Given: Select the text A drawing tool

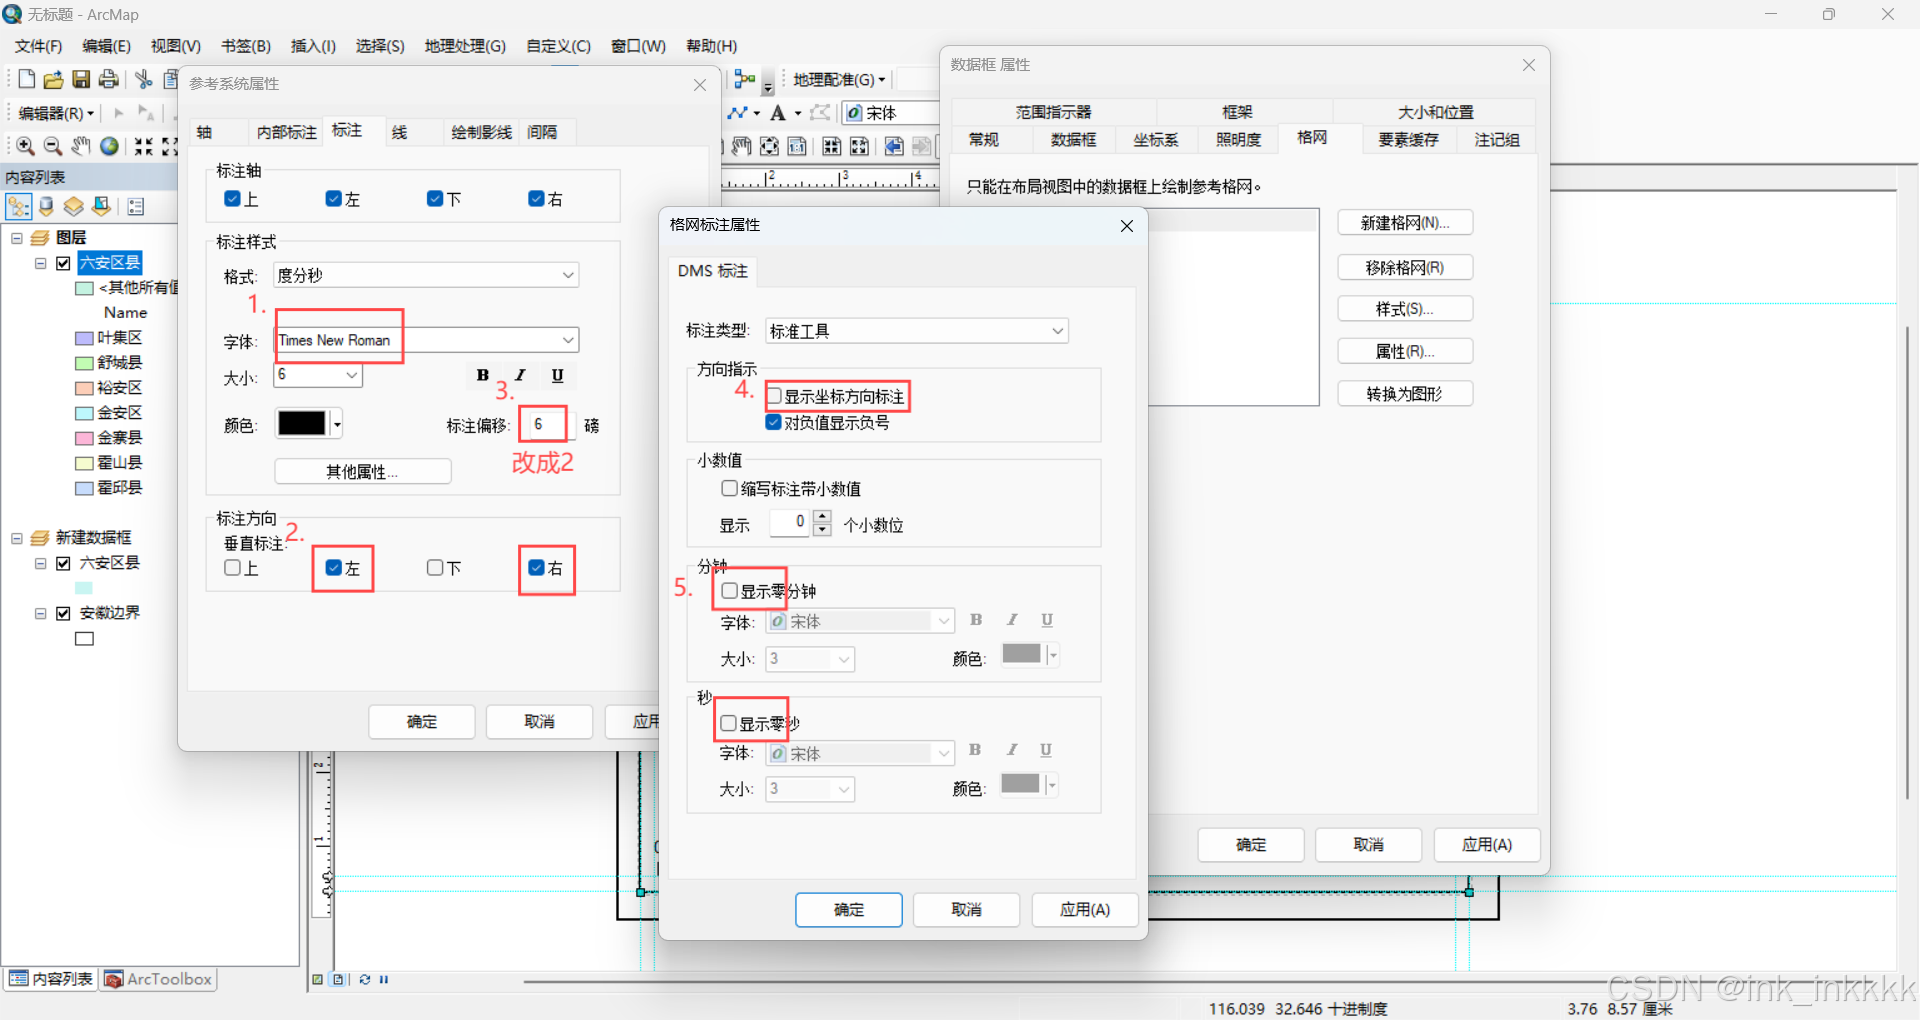Looking at the screenshot, I should click(778, 113).
